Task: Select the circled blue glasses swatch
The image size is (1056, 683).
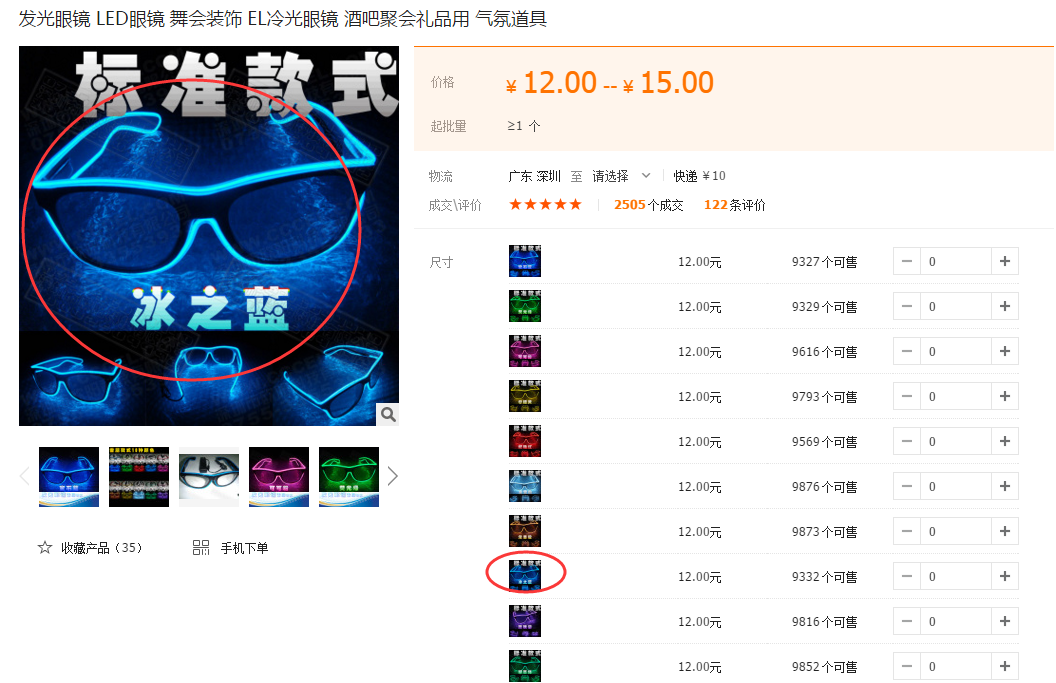Action: coord(524,576)
